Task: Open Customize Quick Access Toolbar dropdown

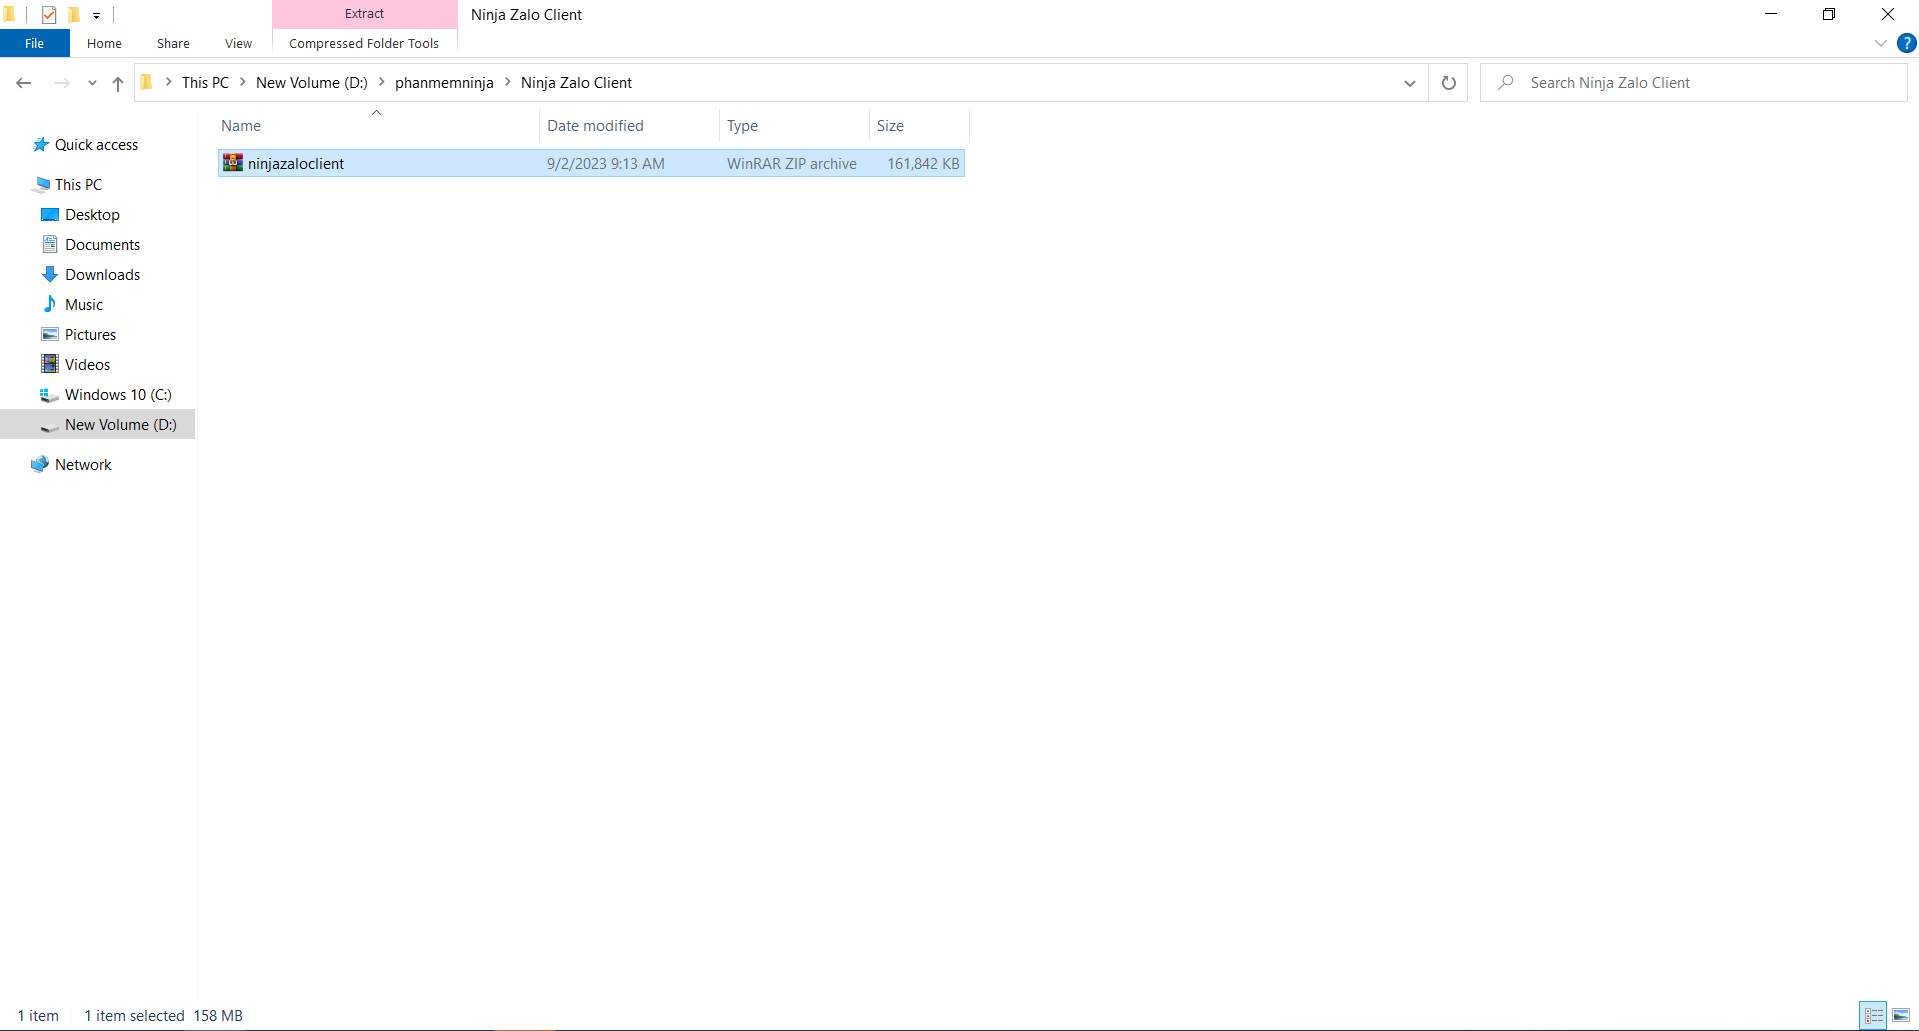Action: click(x=96, y=15)
